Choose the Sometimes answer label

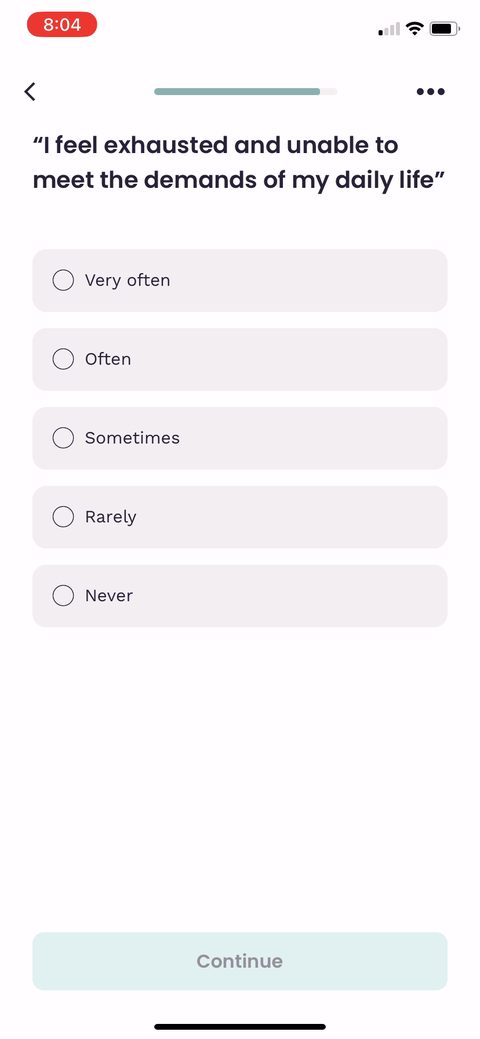(x=132, y=438)
